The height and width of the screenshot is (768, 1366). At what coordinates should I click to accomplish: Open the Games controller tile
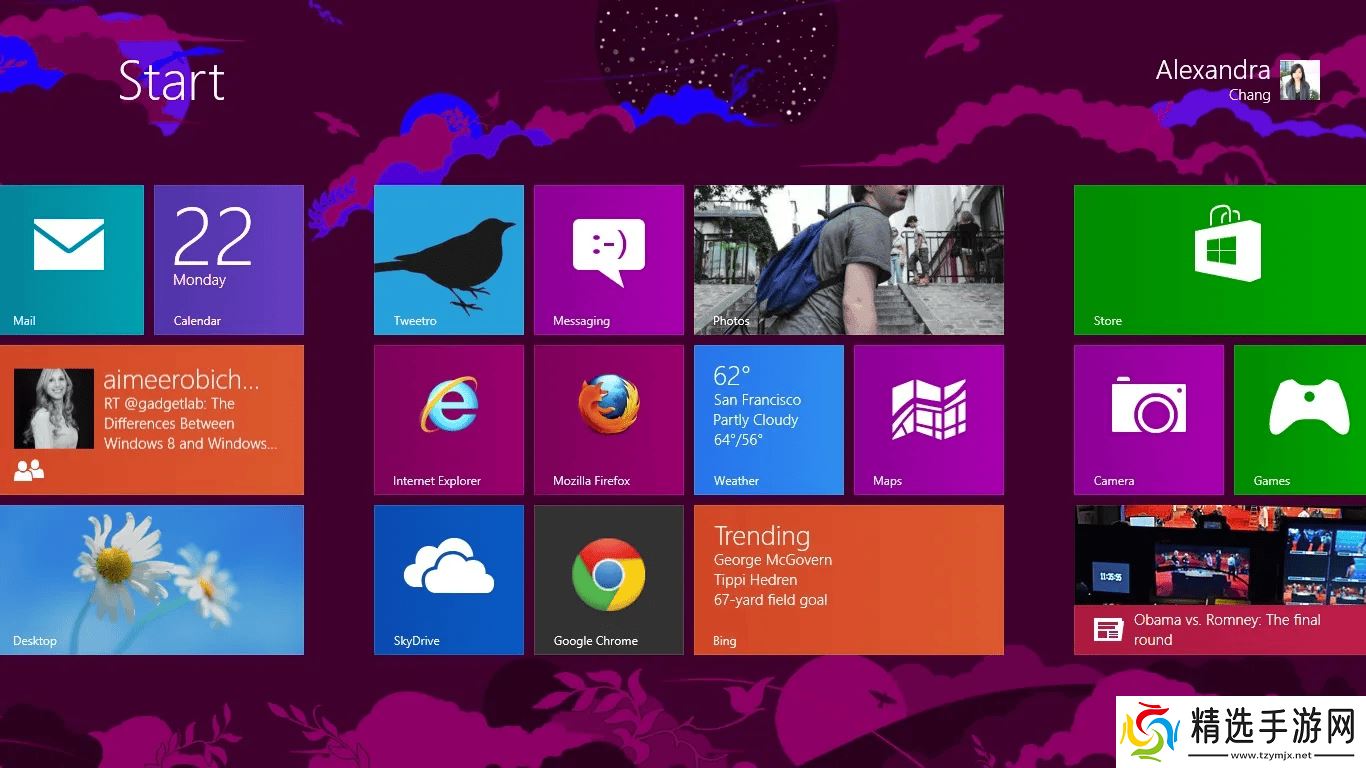tap(1300, 419)
